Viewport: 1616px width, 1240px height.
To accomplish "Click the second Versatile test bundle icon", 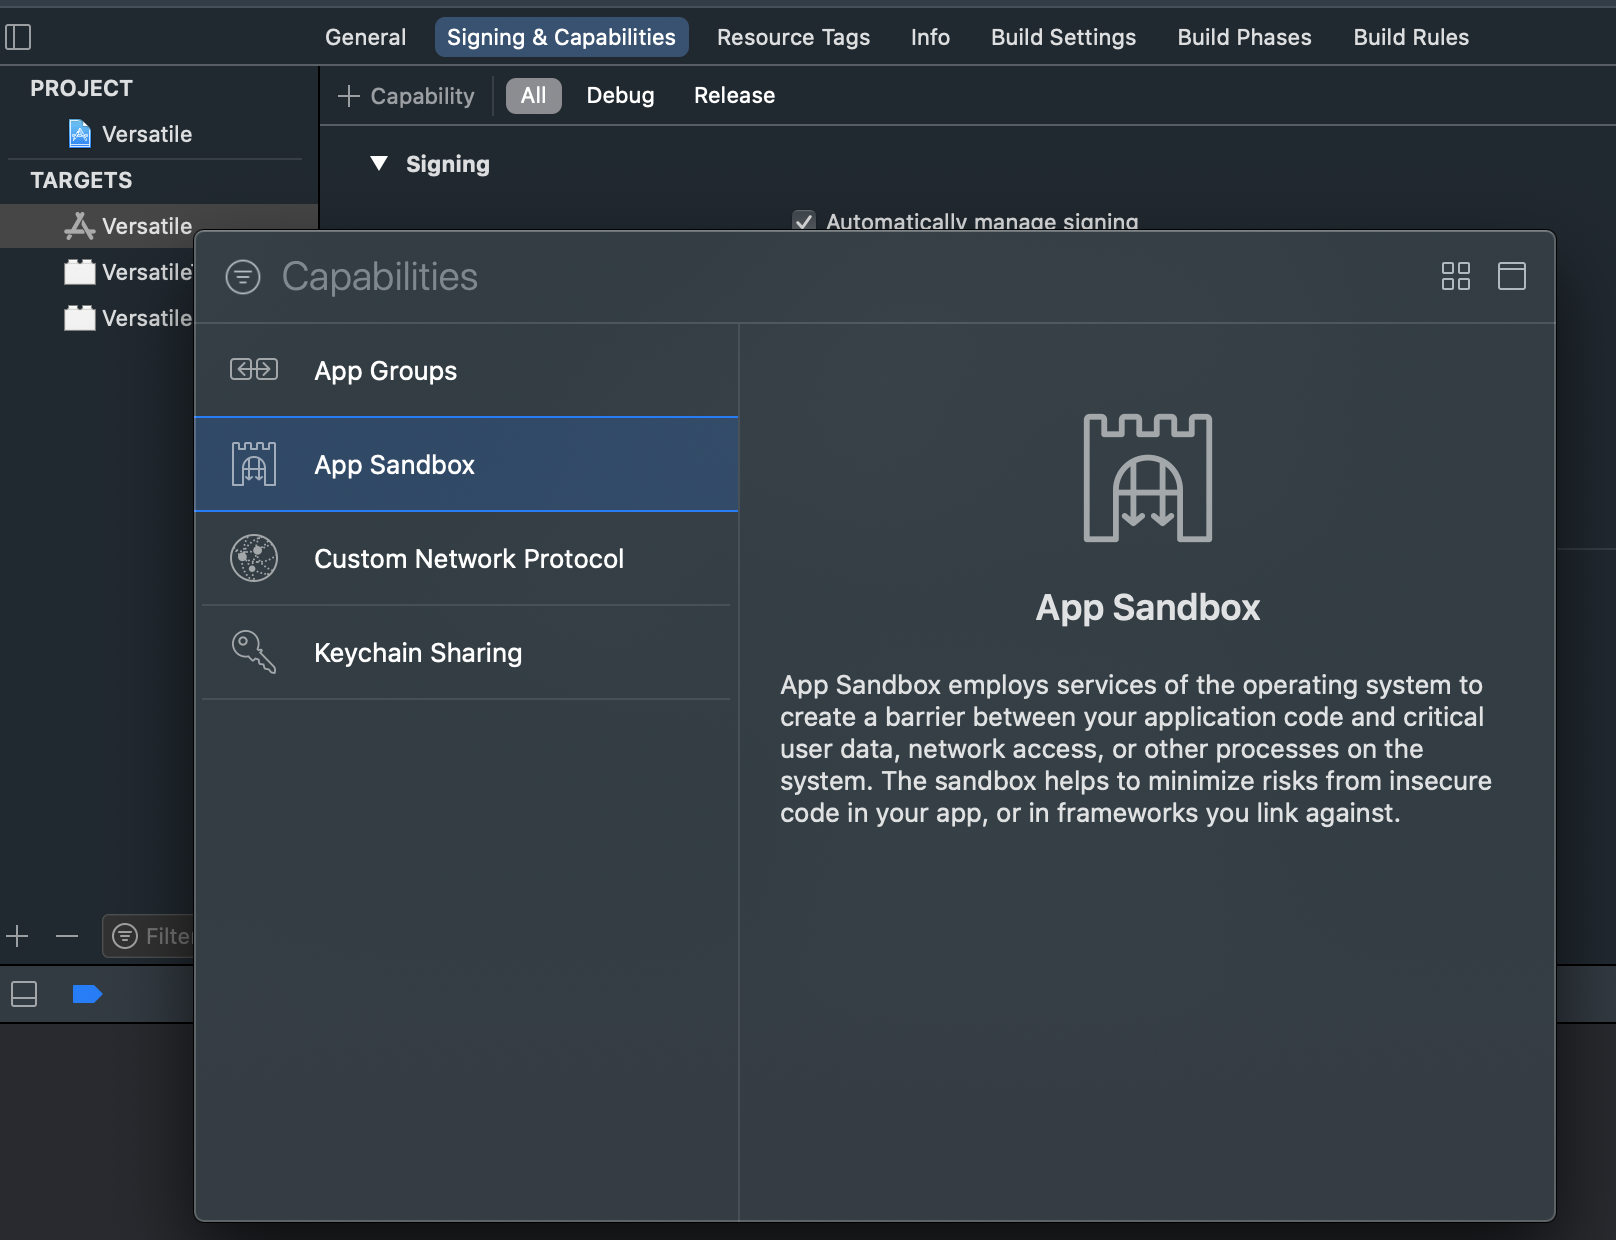I will (80, 272).
